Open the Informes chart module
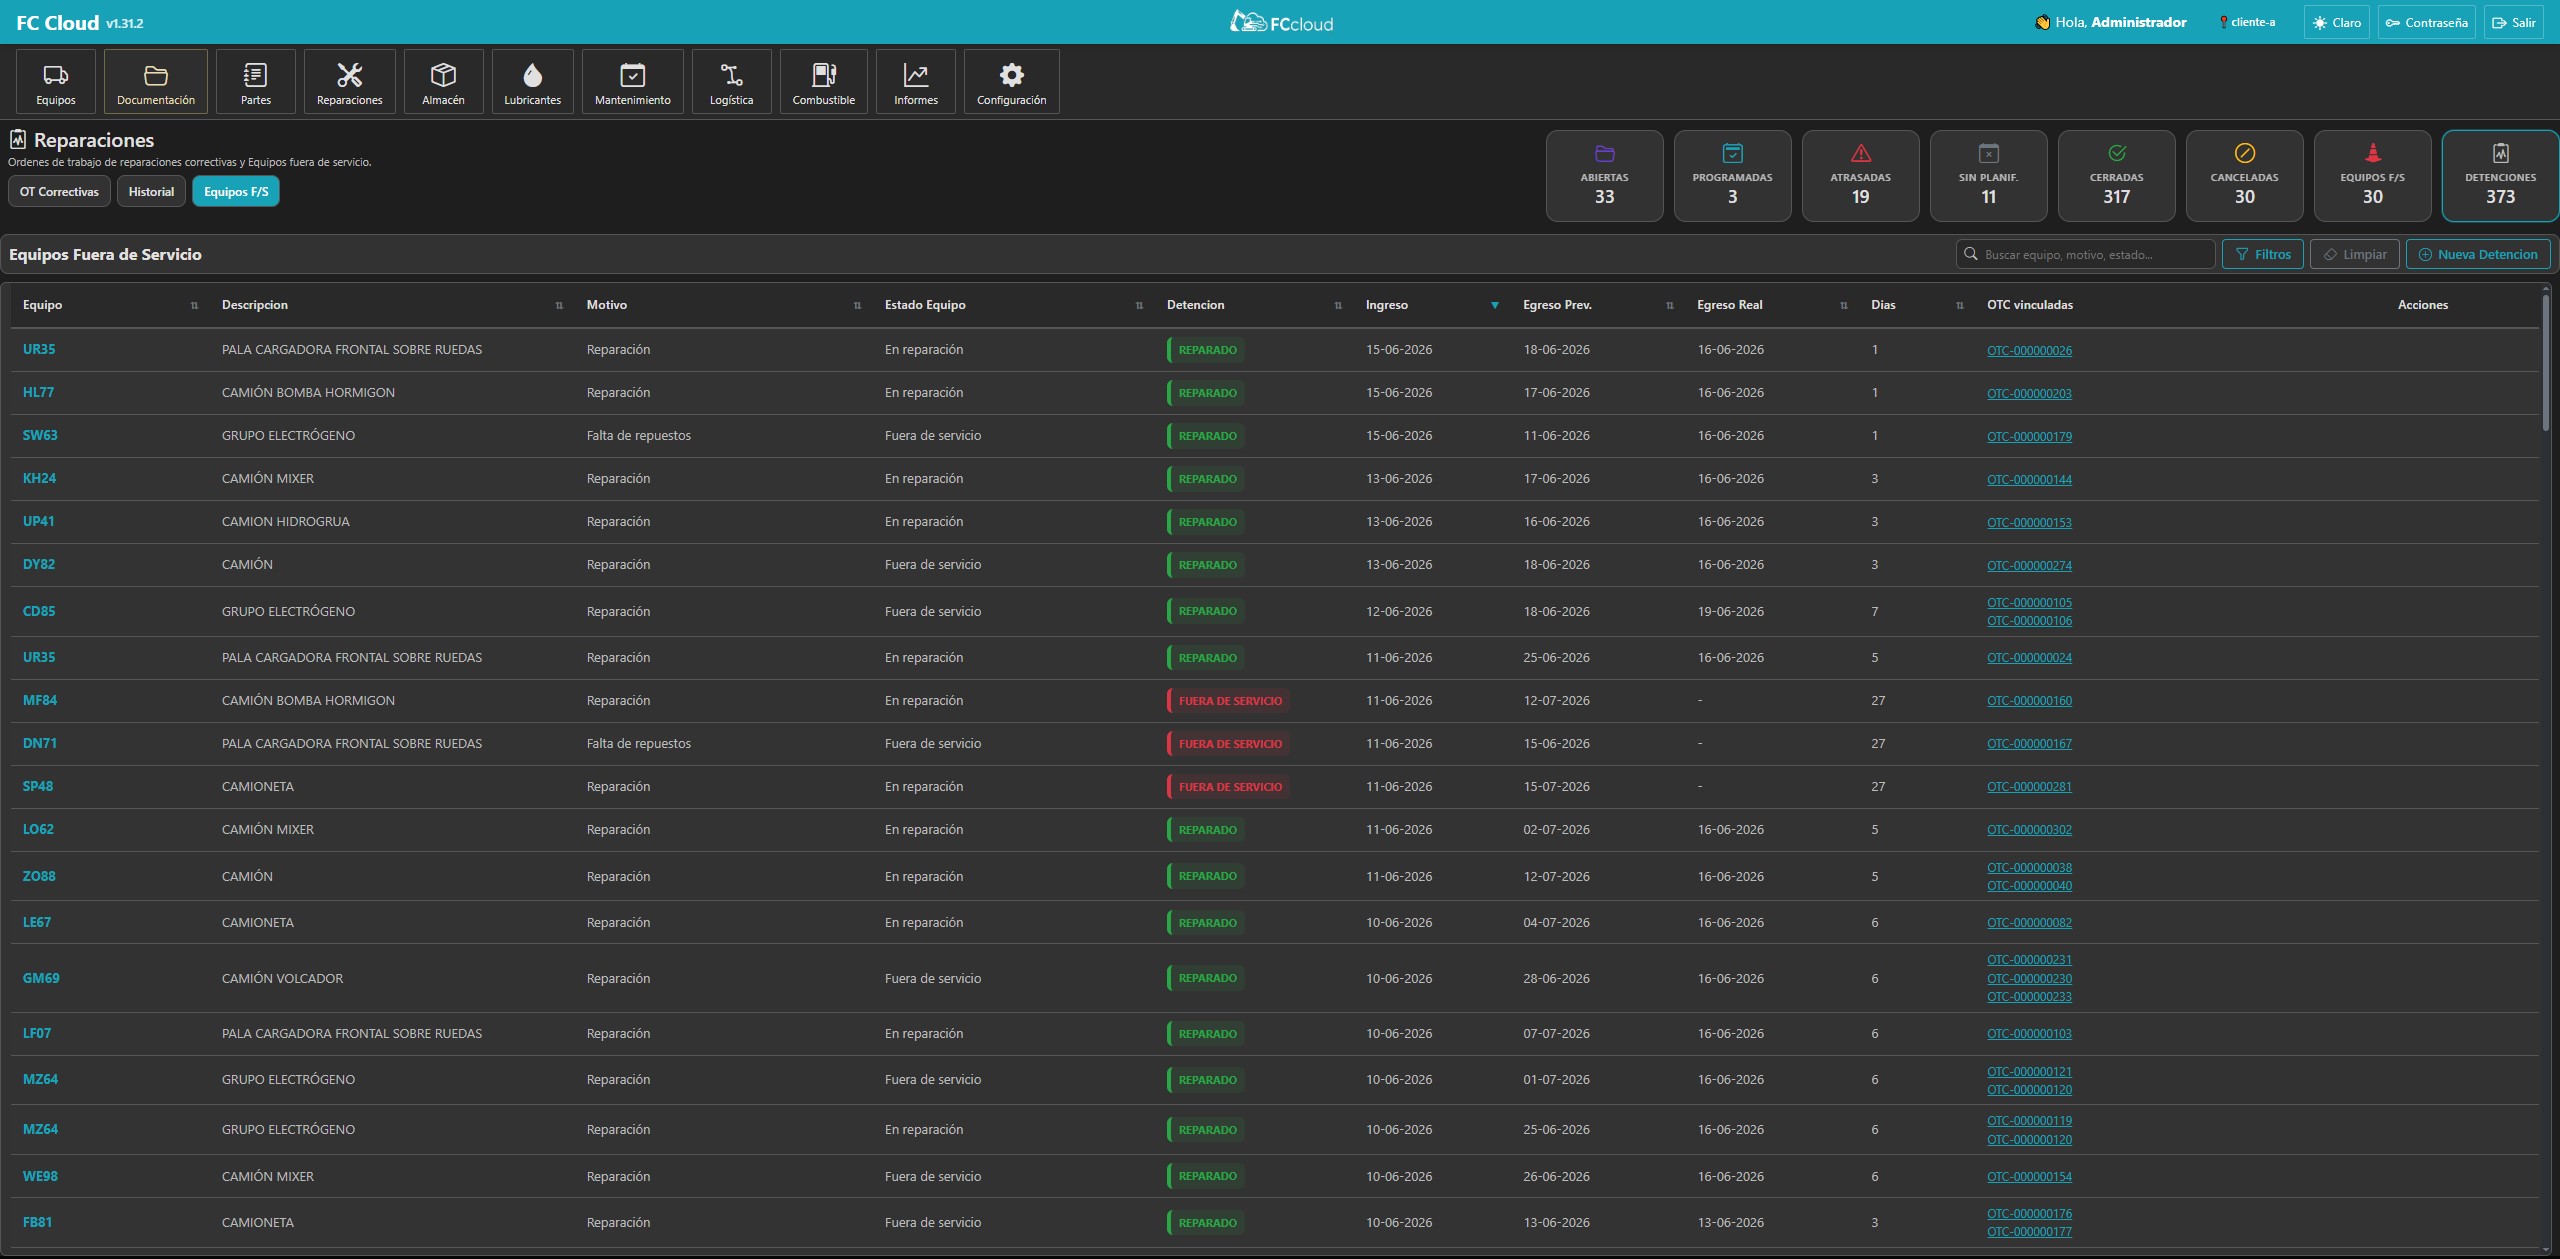The width and height of the screenshot is (2560, 1259). (915, 82)
